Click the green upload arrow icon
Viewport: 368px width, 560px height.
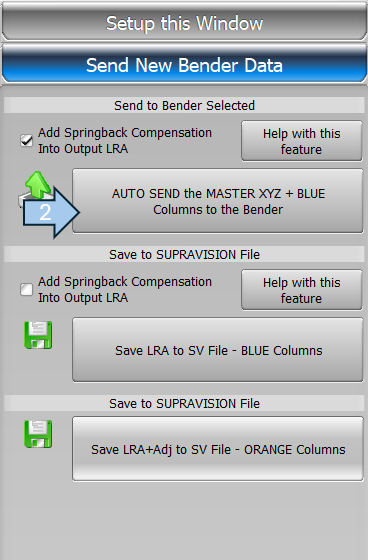(38, 184)
